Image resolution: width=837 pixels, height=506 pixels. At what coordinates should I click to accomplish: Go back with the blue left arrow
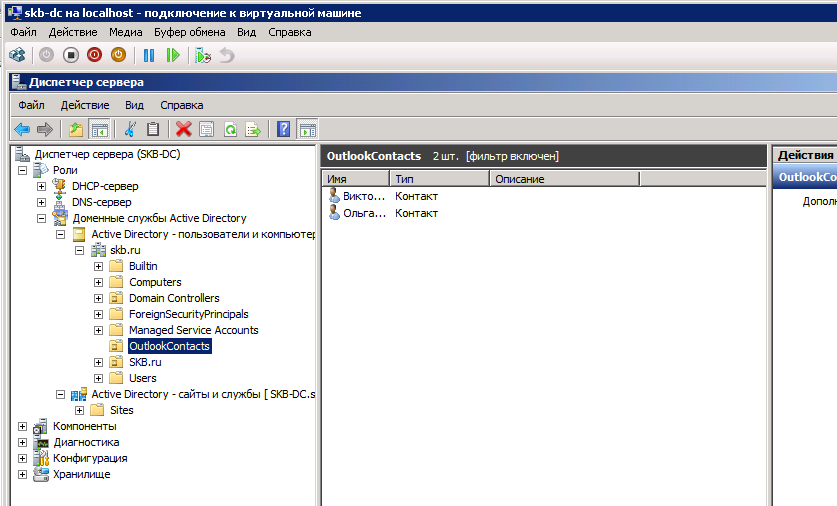(22, 129)
